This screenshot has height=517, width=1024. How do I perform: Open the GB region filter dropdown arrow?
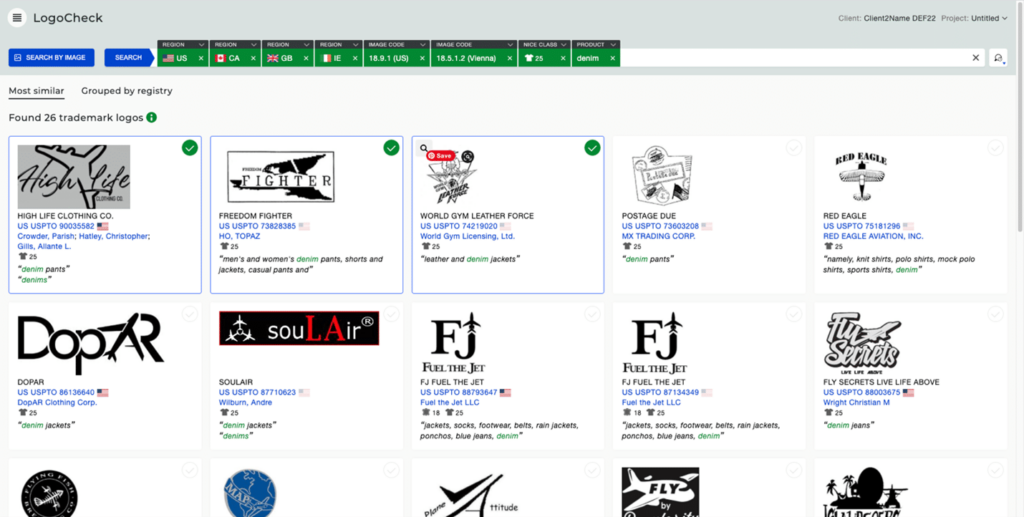click(305, 44)
